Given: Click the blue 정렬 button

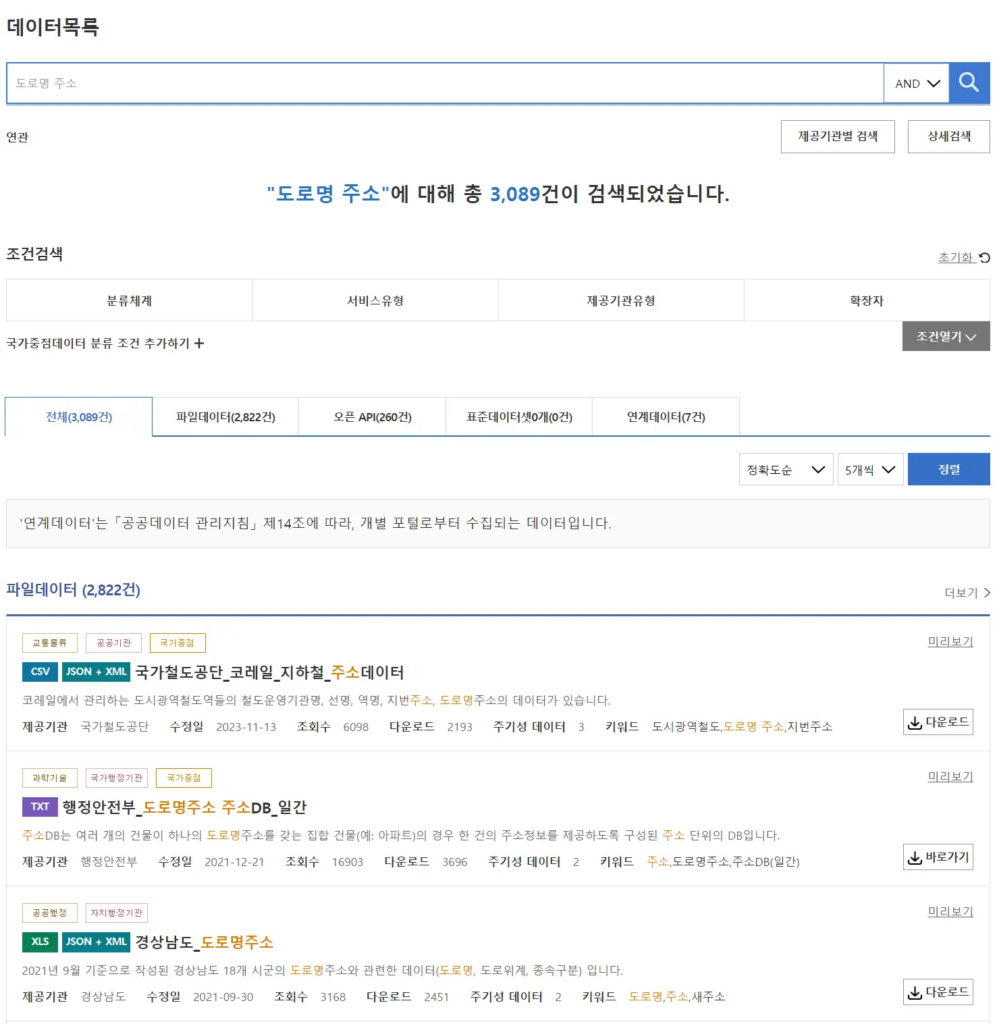Looking at the screenshot, I should click(949, 470).
